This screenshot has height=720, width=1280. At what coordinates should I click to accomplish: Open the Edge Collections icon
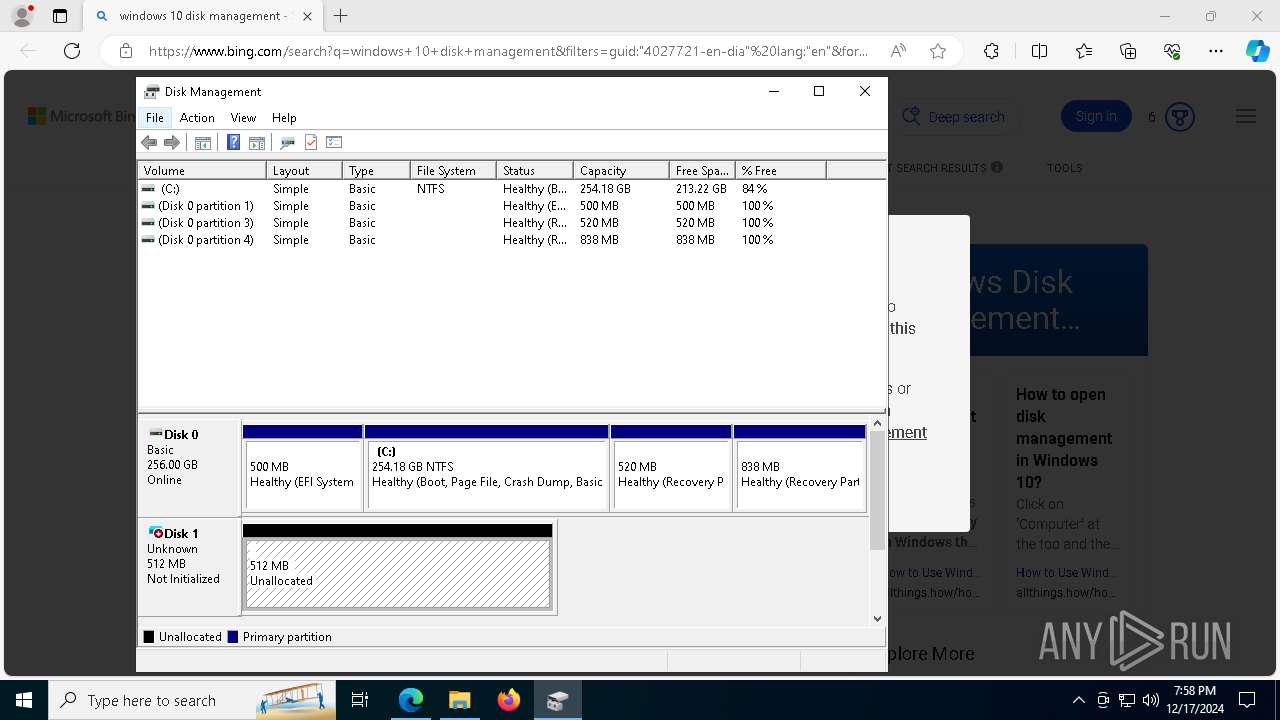[1128, 51]
